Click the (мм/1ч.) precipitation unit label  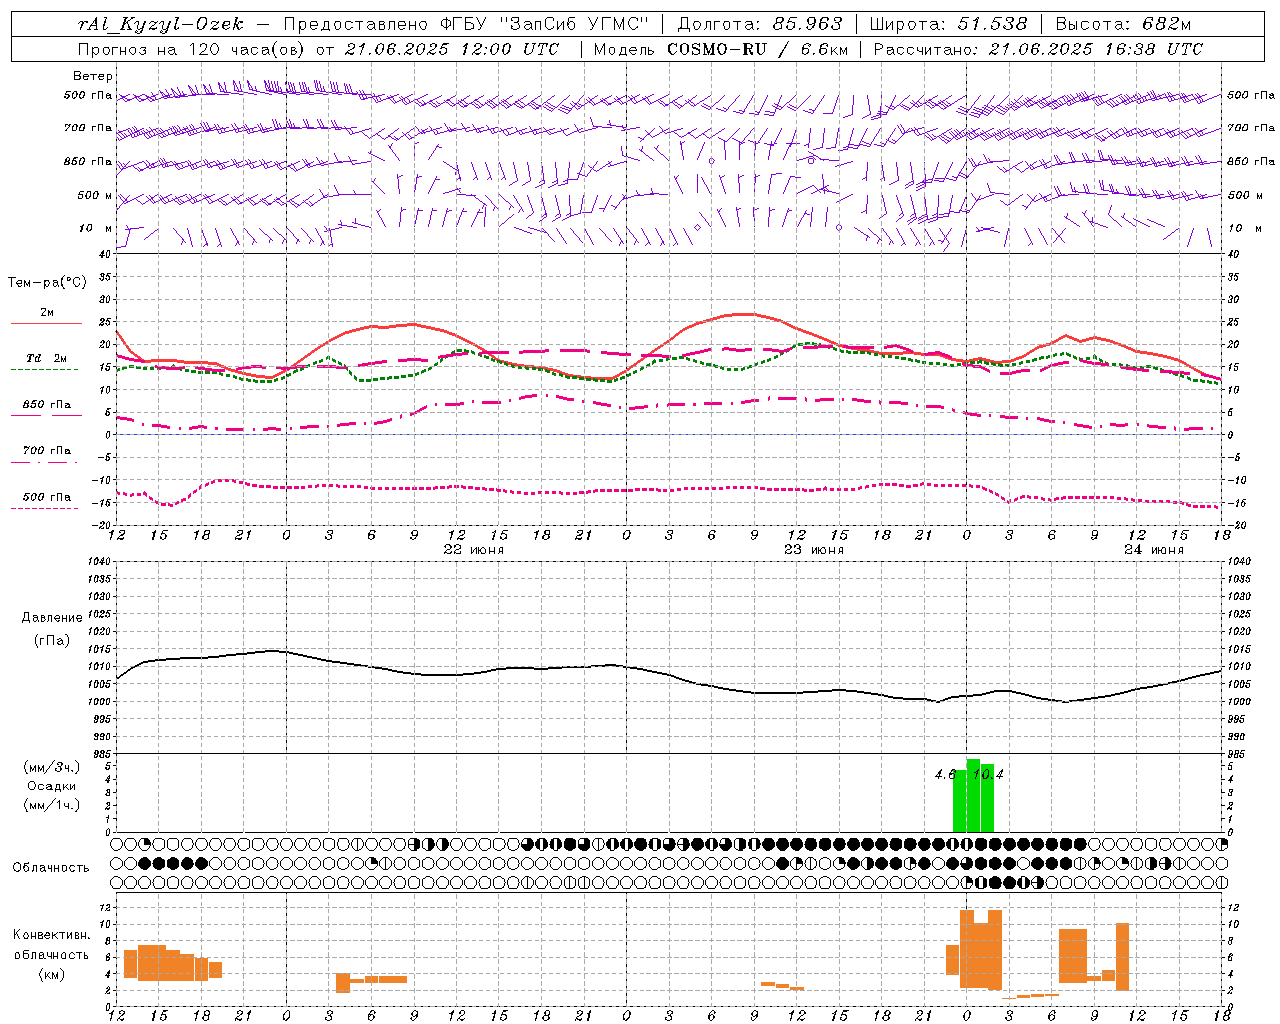click(52, 805)
